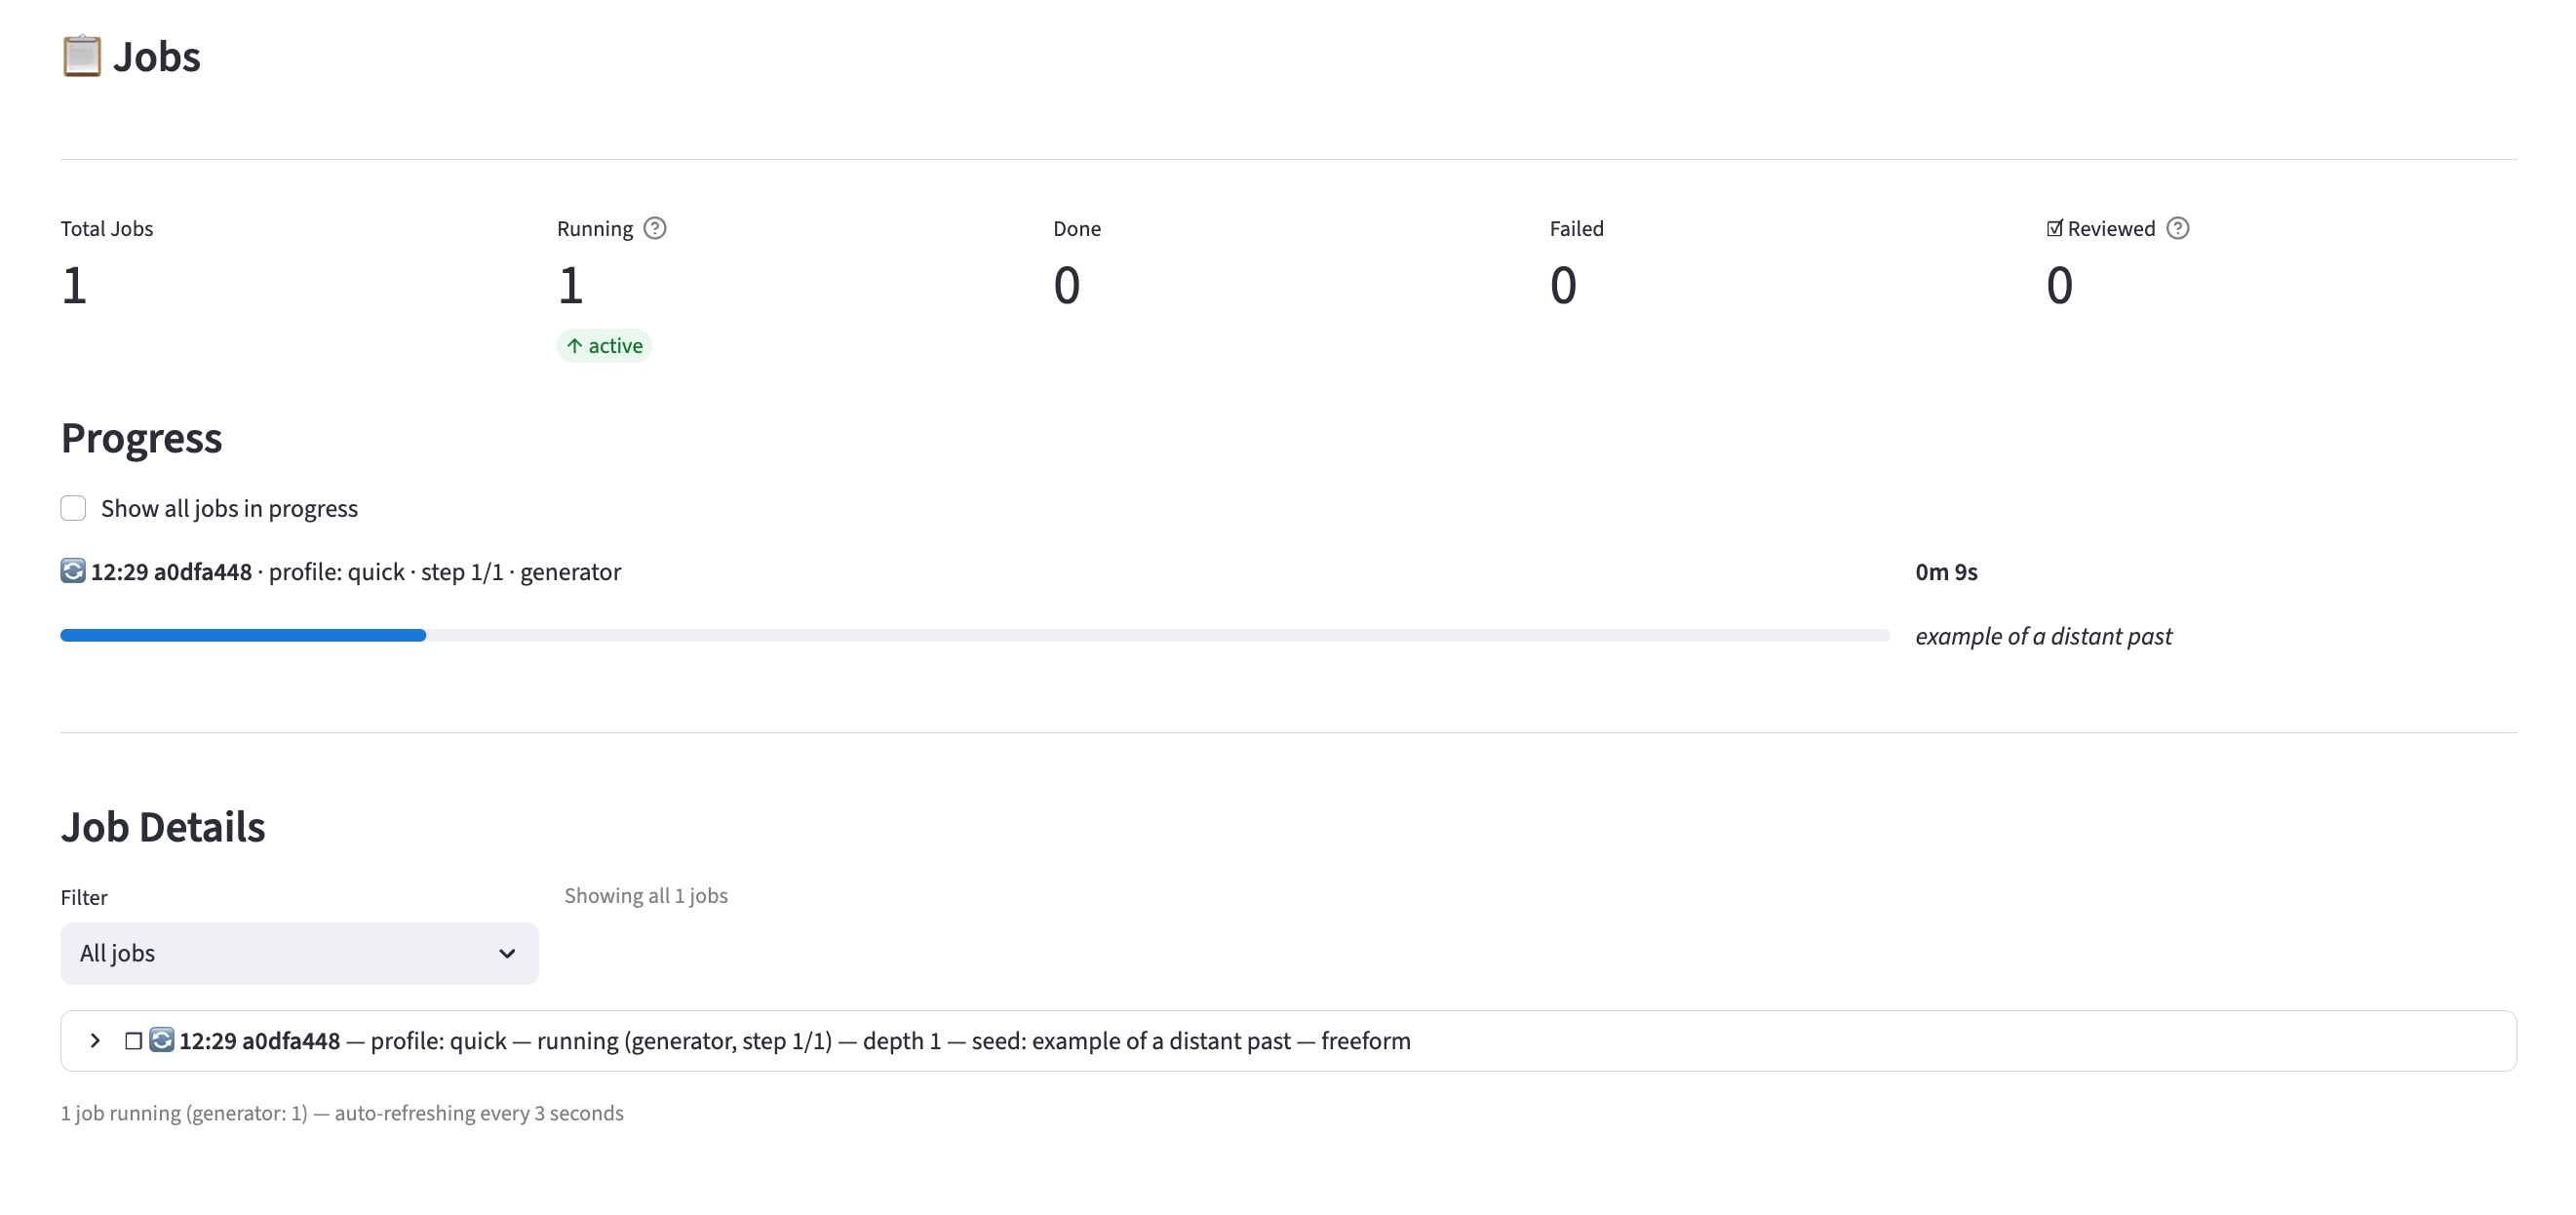Click the Failed jobs count
The height and width of the screenshot is (1215, 2576).
(x=1562, y=286)
